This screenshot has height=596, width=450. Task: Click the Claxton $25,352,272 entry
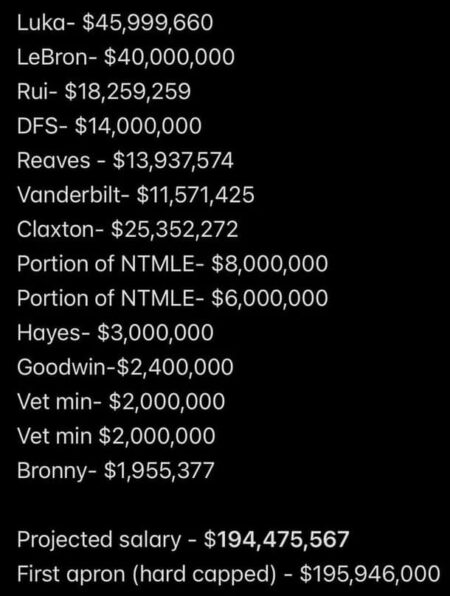(x=128, y=230)
